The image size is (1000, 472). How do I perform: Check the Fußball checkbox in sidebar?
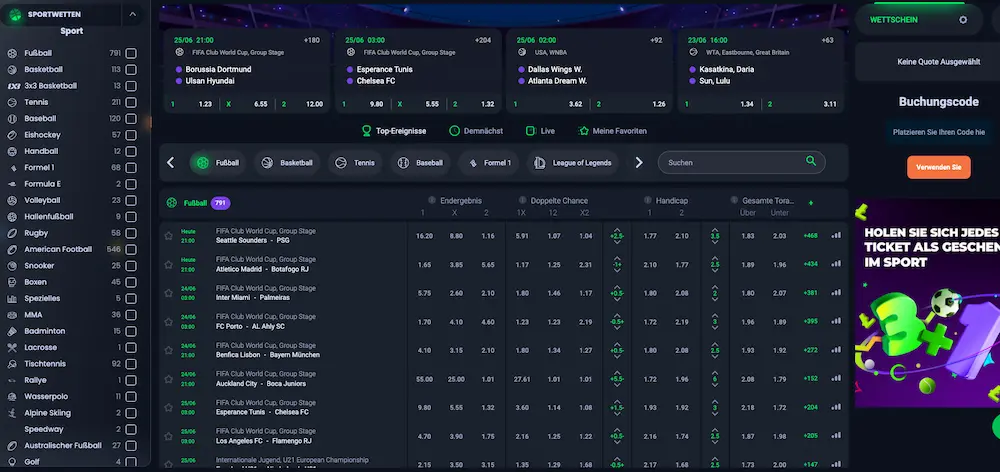coord(131,54)
